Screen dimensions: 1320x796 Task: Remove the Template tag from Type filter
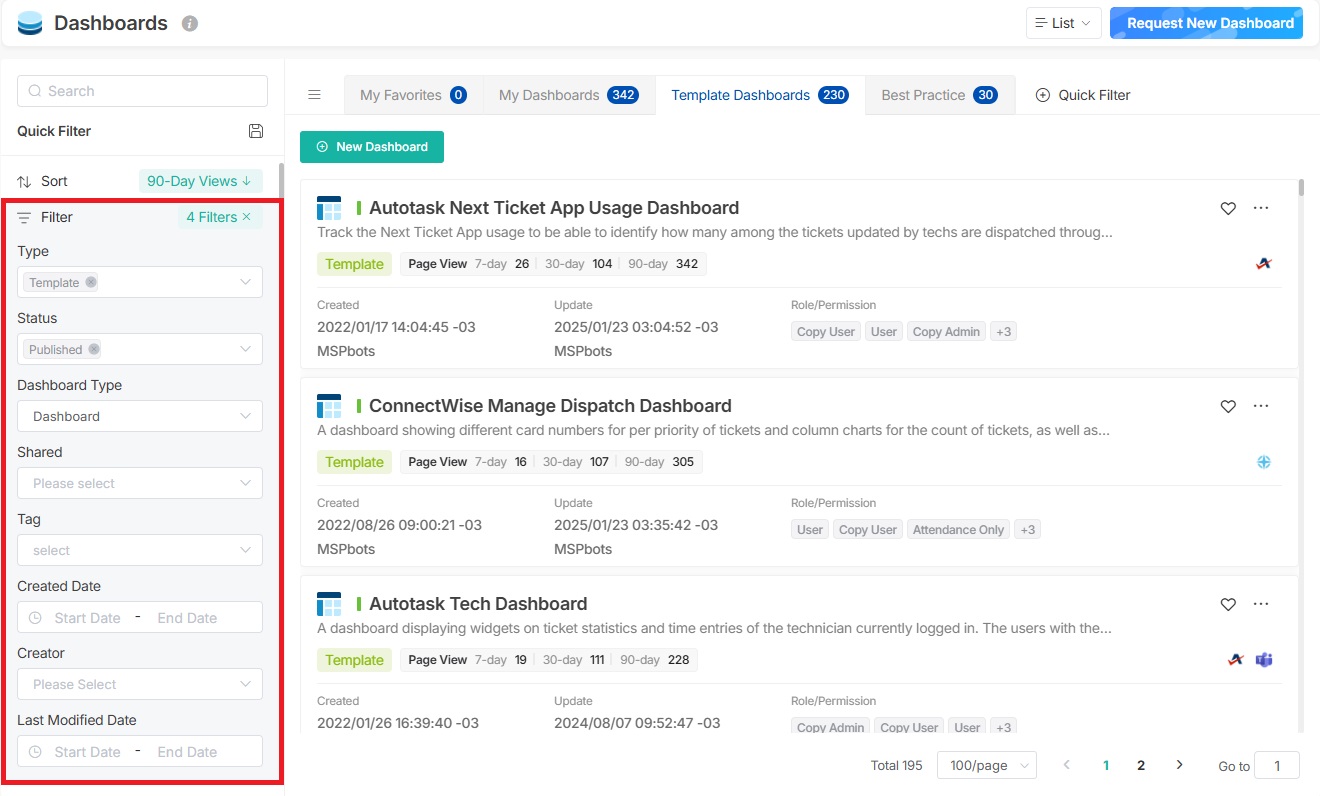pyautogui.click(x=91, y=282)
